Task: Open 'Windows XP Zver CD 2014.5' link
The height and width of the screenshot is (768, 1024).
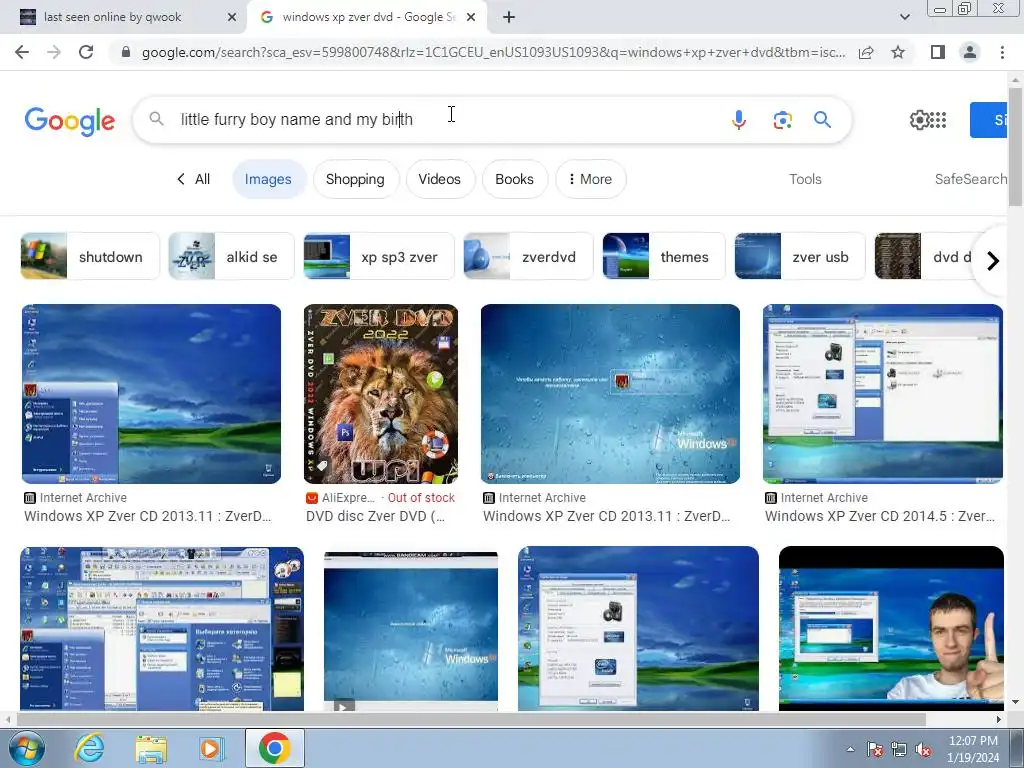Action: tap(880, 516)
